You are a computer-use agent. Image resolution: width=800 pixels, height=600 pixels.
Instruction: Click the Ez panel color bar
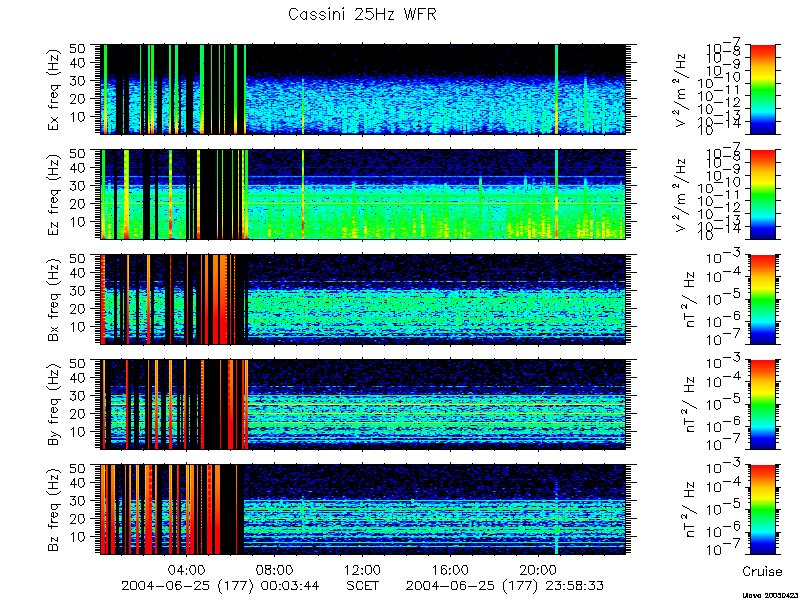pos(762,194)
